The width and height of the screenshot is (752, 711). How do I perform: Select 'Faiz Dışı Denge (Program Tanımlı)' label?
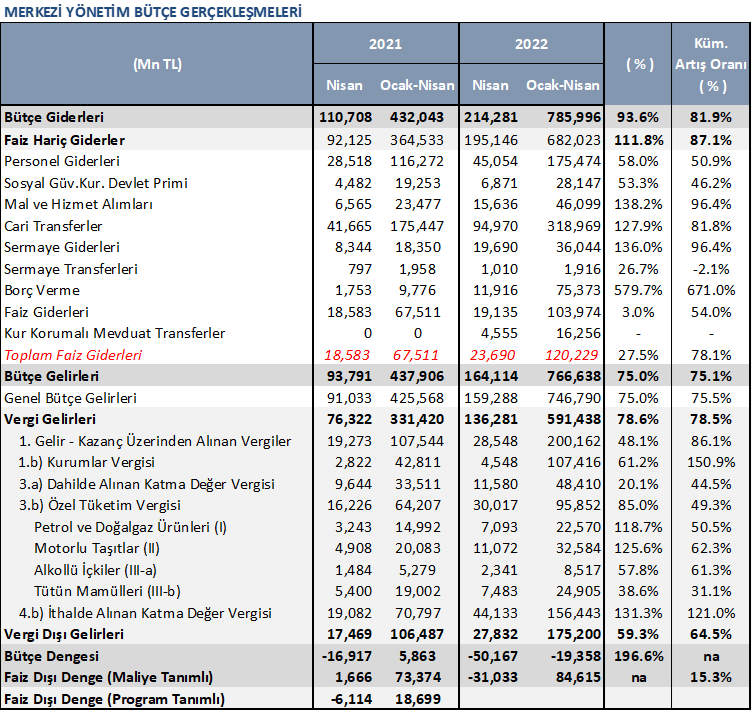(x=114, y=699)
